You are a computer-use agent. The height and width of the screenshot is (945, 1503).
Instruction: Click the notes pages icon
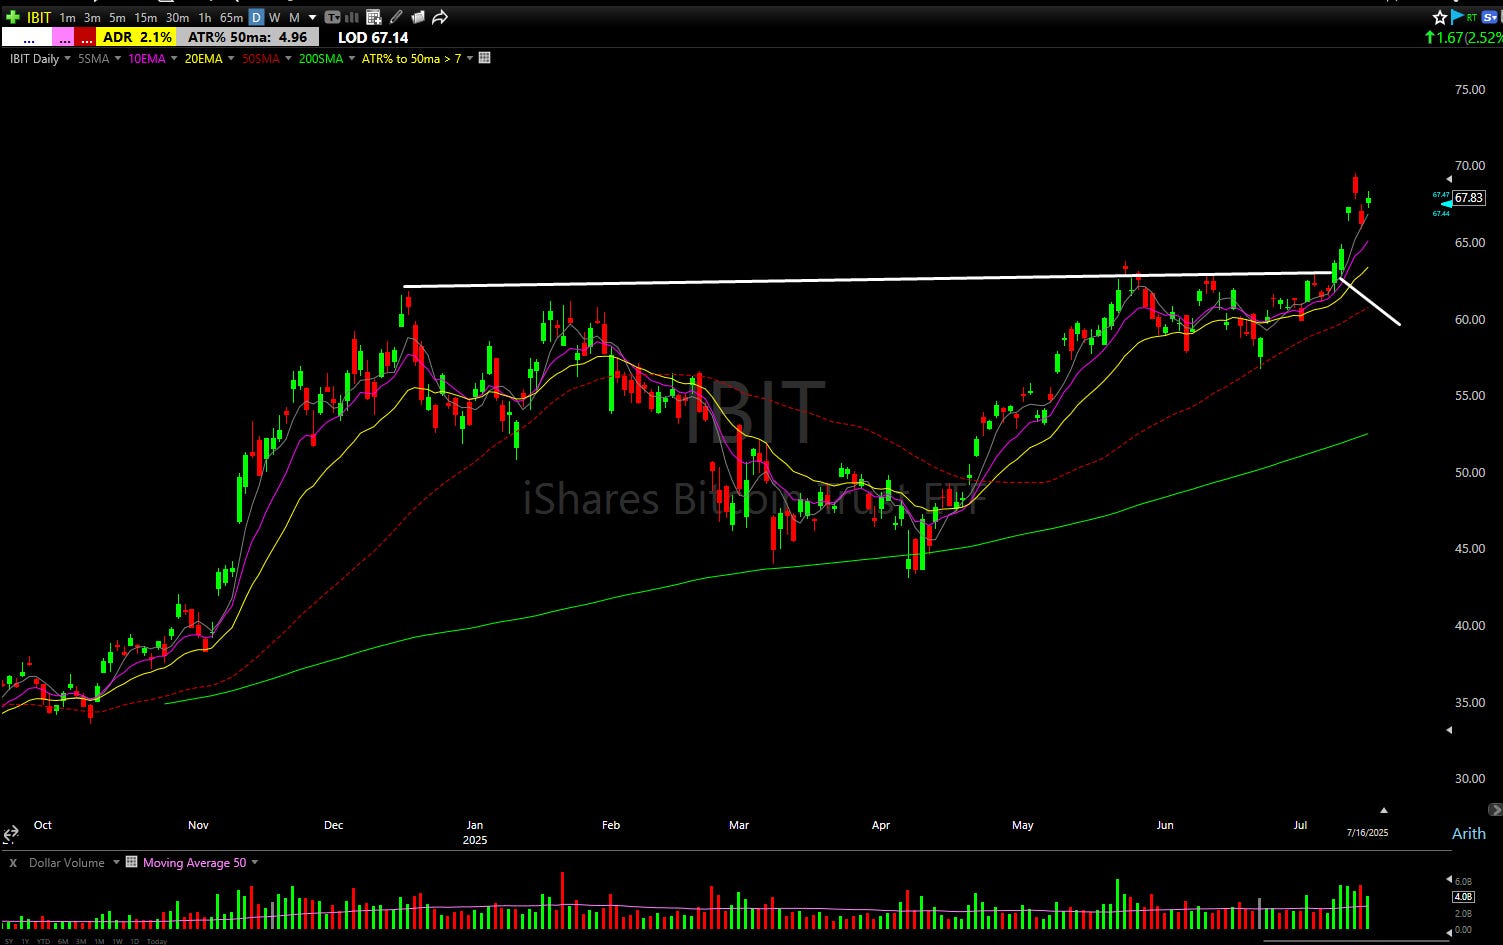point(418,17)
